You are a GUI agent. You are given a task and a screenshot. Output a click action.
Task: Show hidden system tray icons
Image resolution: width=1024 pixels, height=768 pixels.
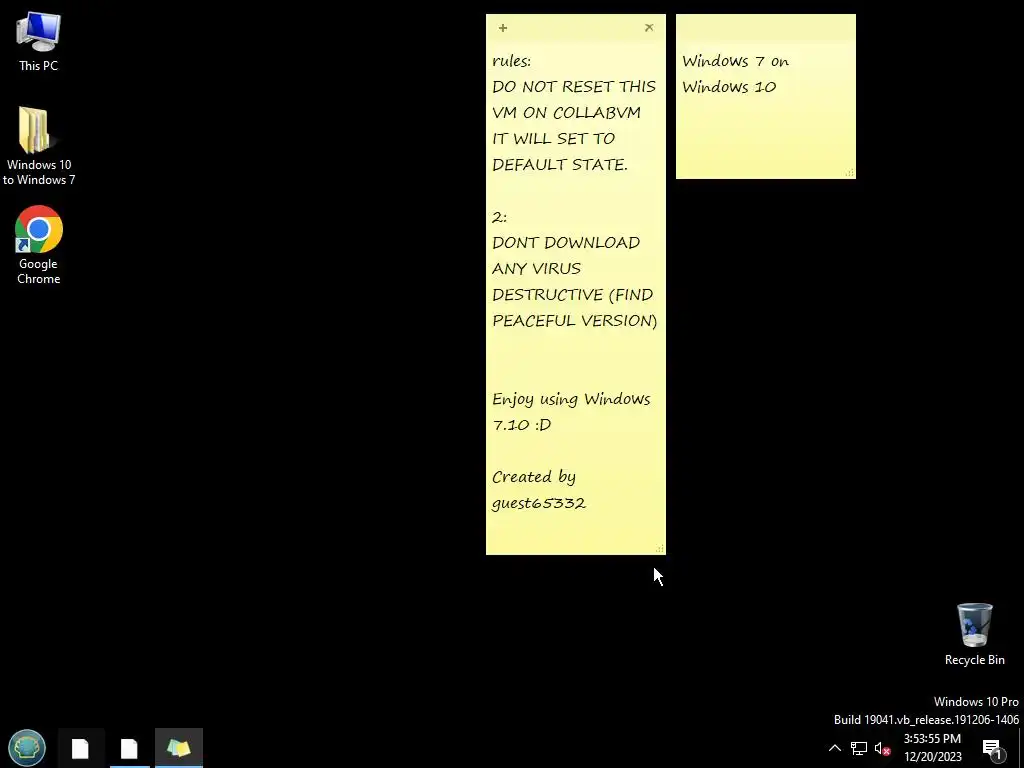[x=835, y=748]
